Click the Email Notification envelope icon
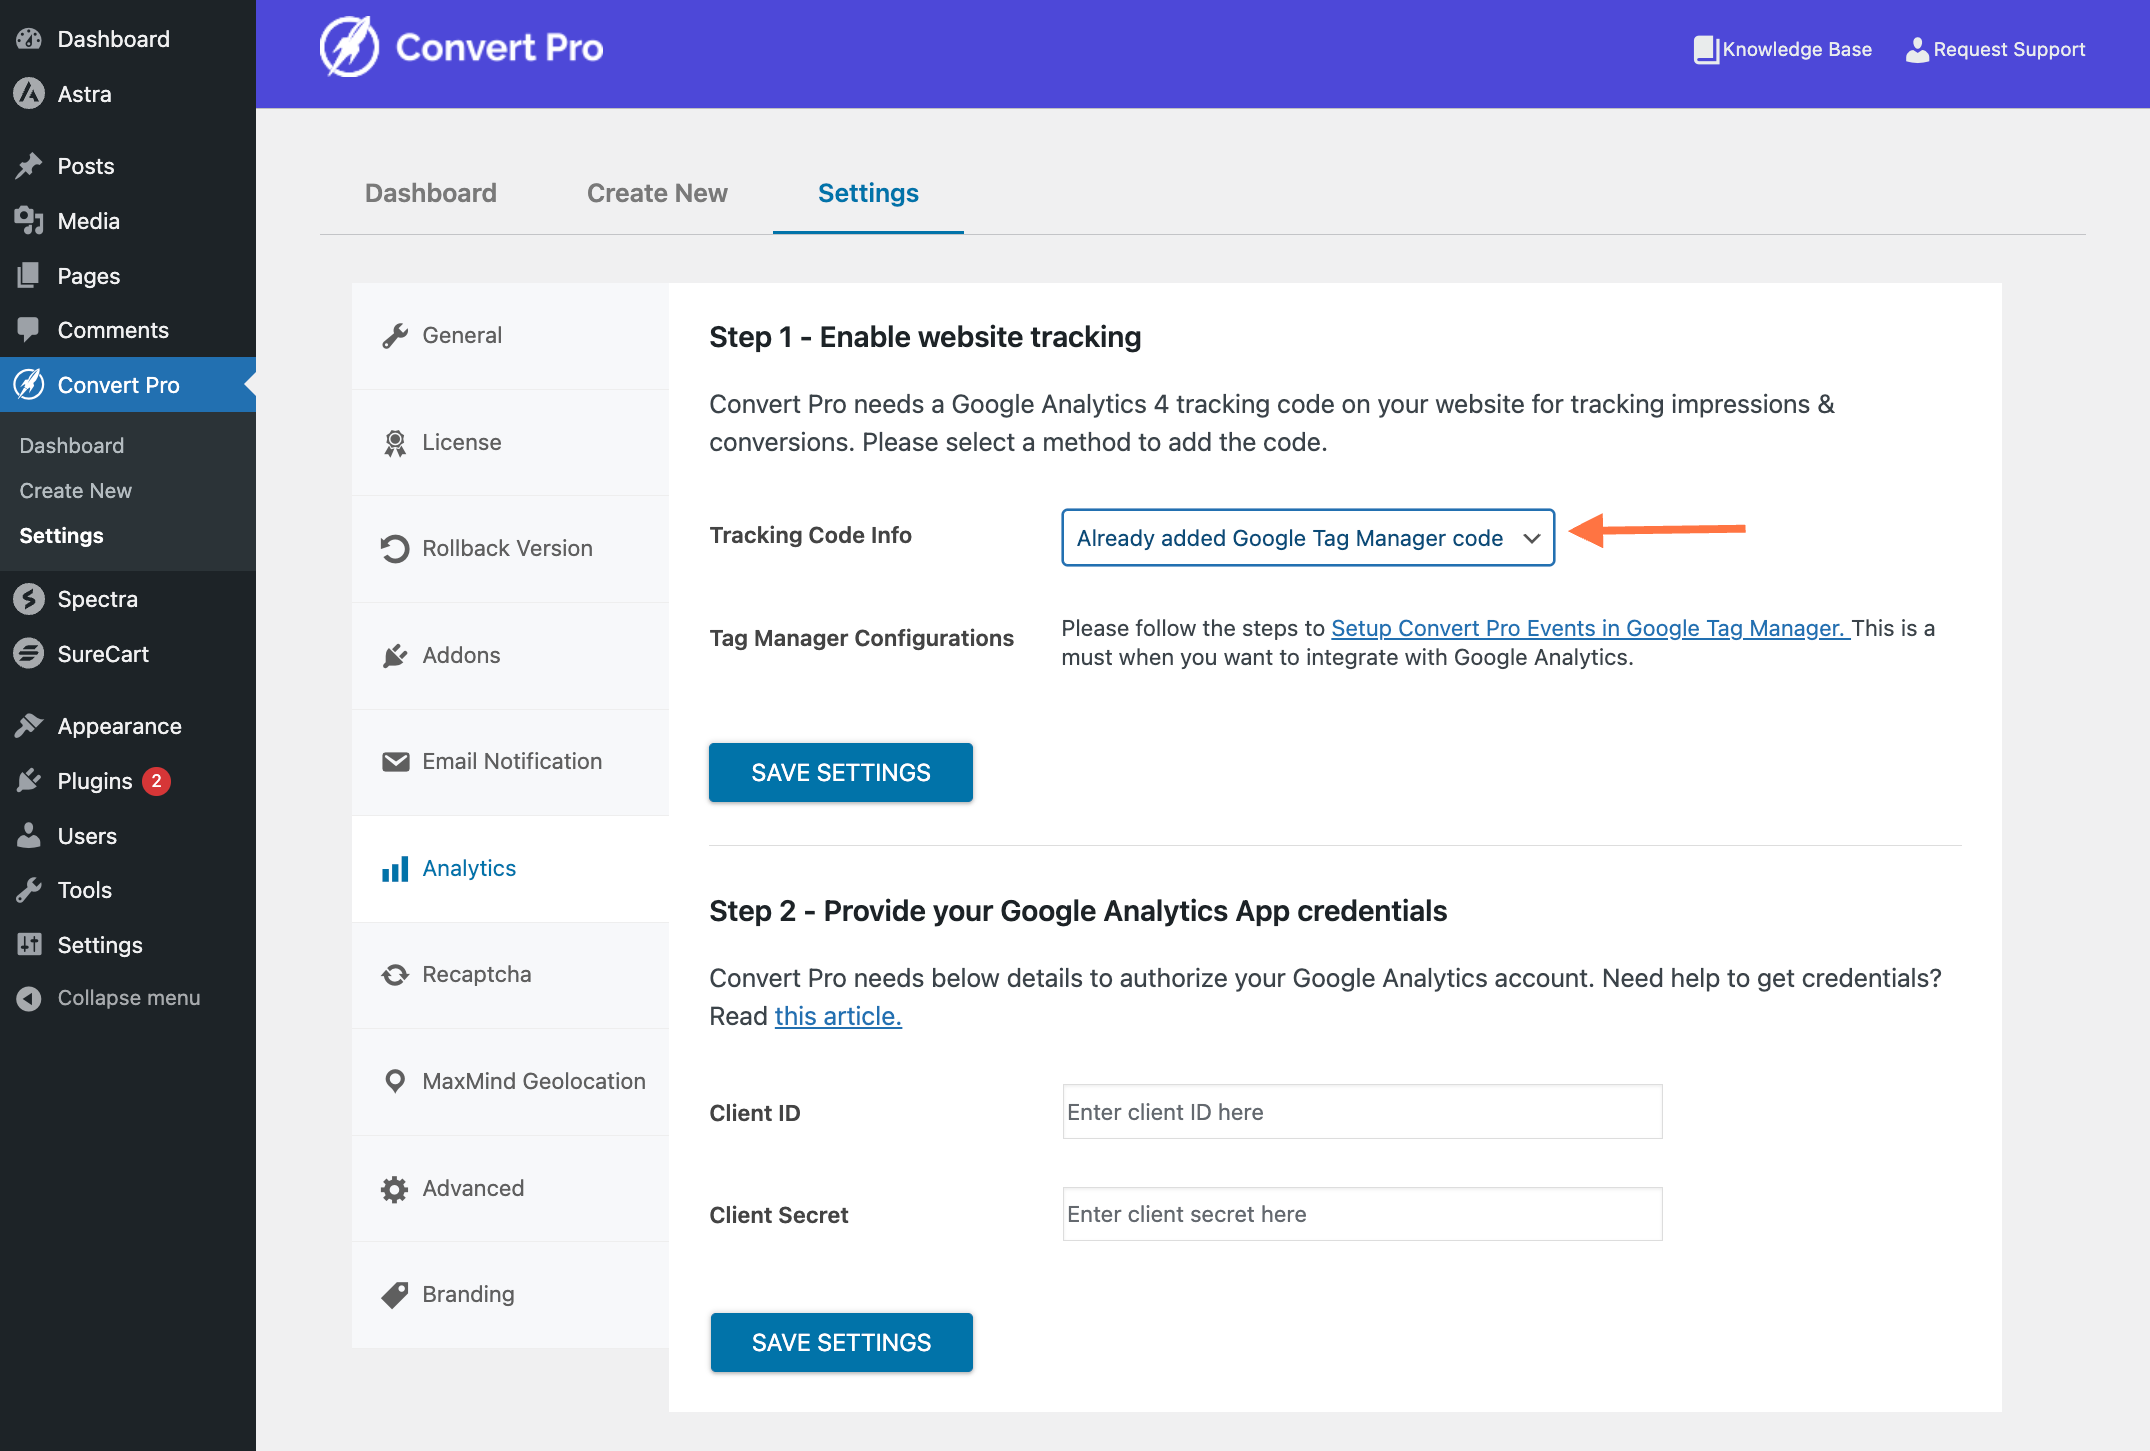The width and height of the screenshot is (2150, 1451). pos(395,762)
